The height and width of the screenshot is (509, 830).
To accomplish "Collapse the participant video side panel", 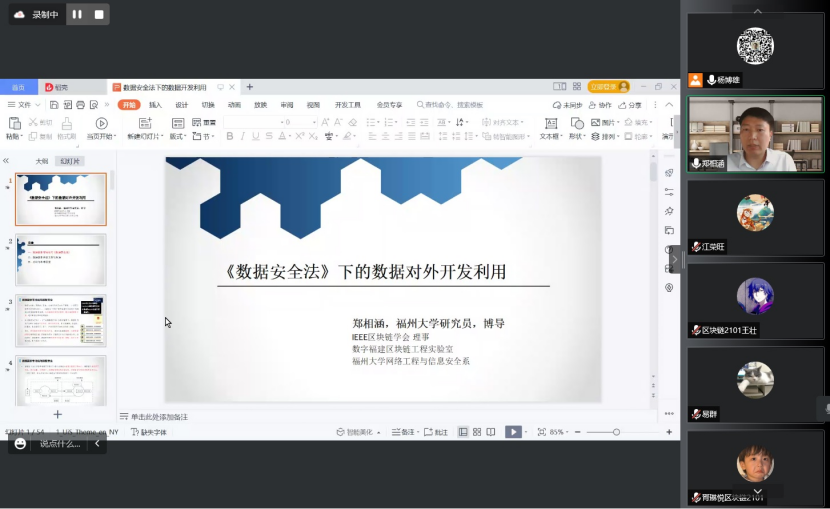I will point(675,259).
